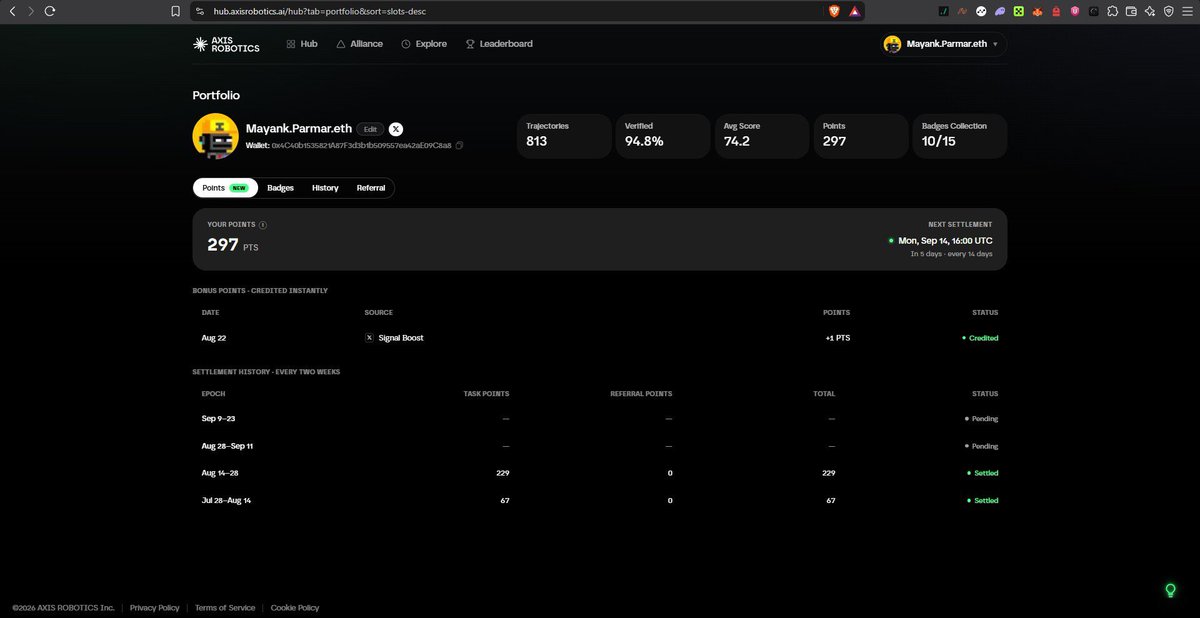Open the pink shield extension icon

(x=1075, y=11)
